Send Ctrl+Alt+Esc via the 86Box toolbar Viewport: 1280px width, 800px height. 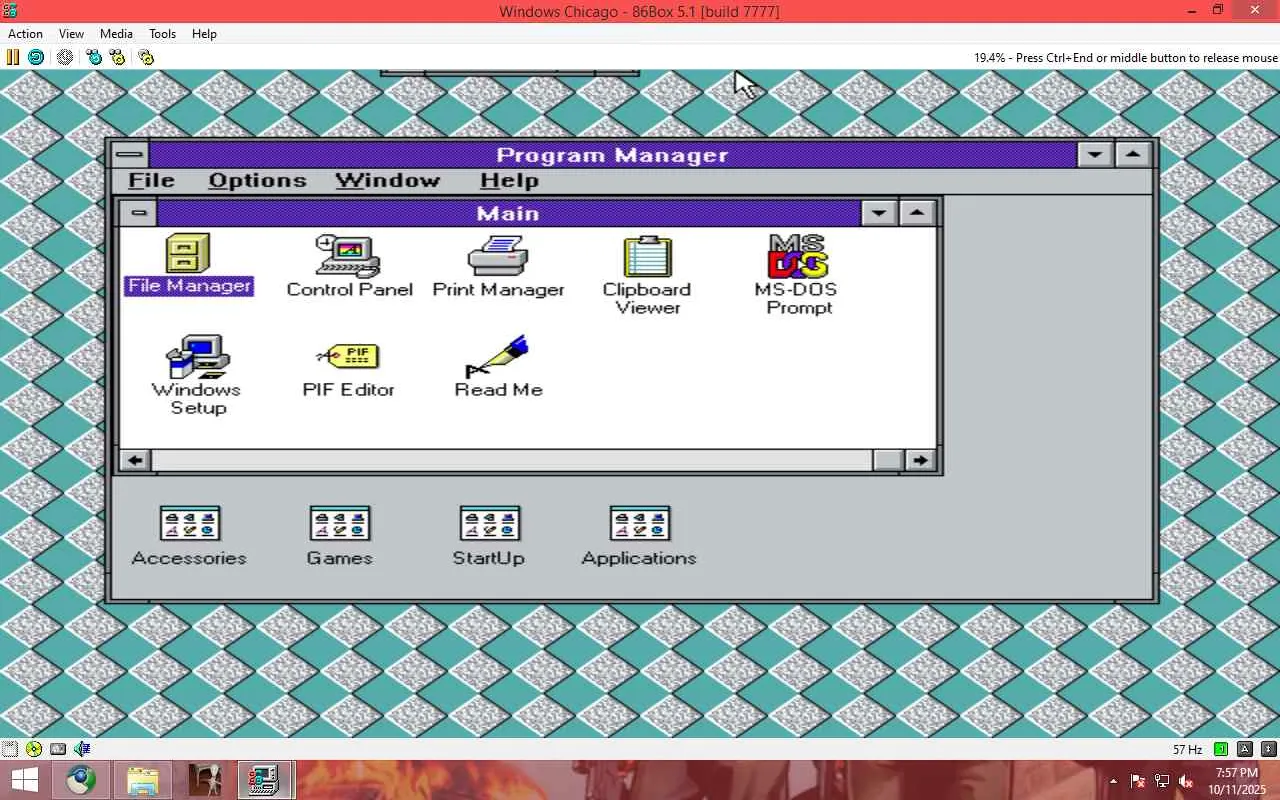tap(117, 57)
